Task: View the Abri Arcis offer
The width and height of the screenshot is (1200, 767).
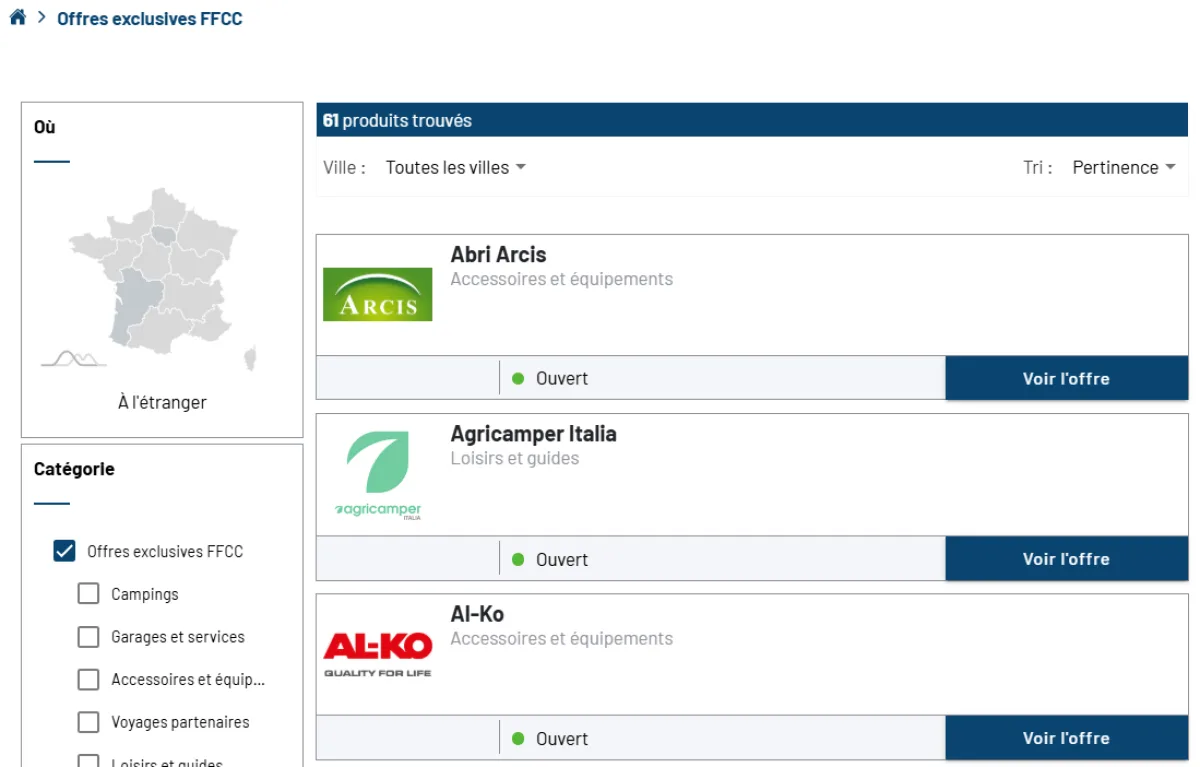Action: (x=1066, y=379)
